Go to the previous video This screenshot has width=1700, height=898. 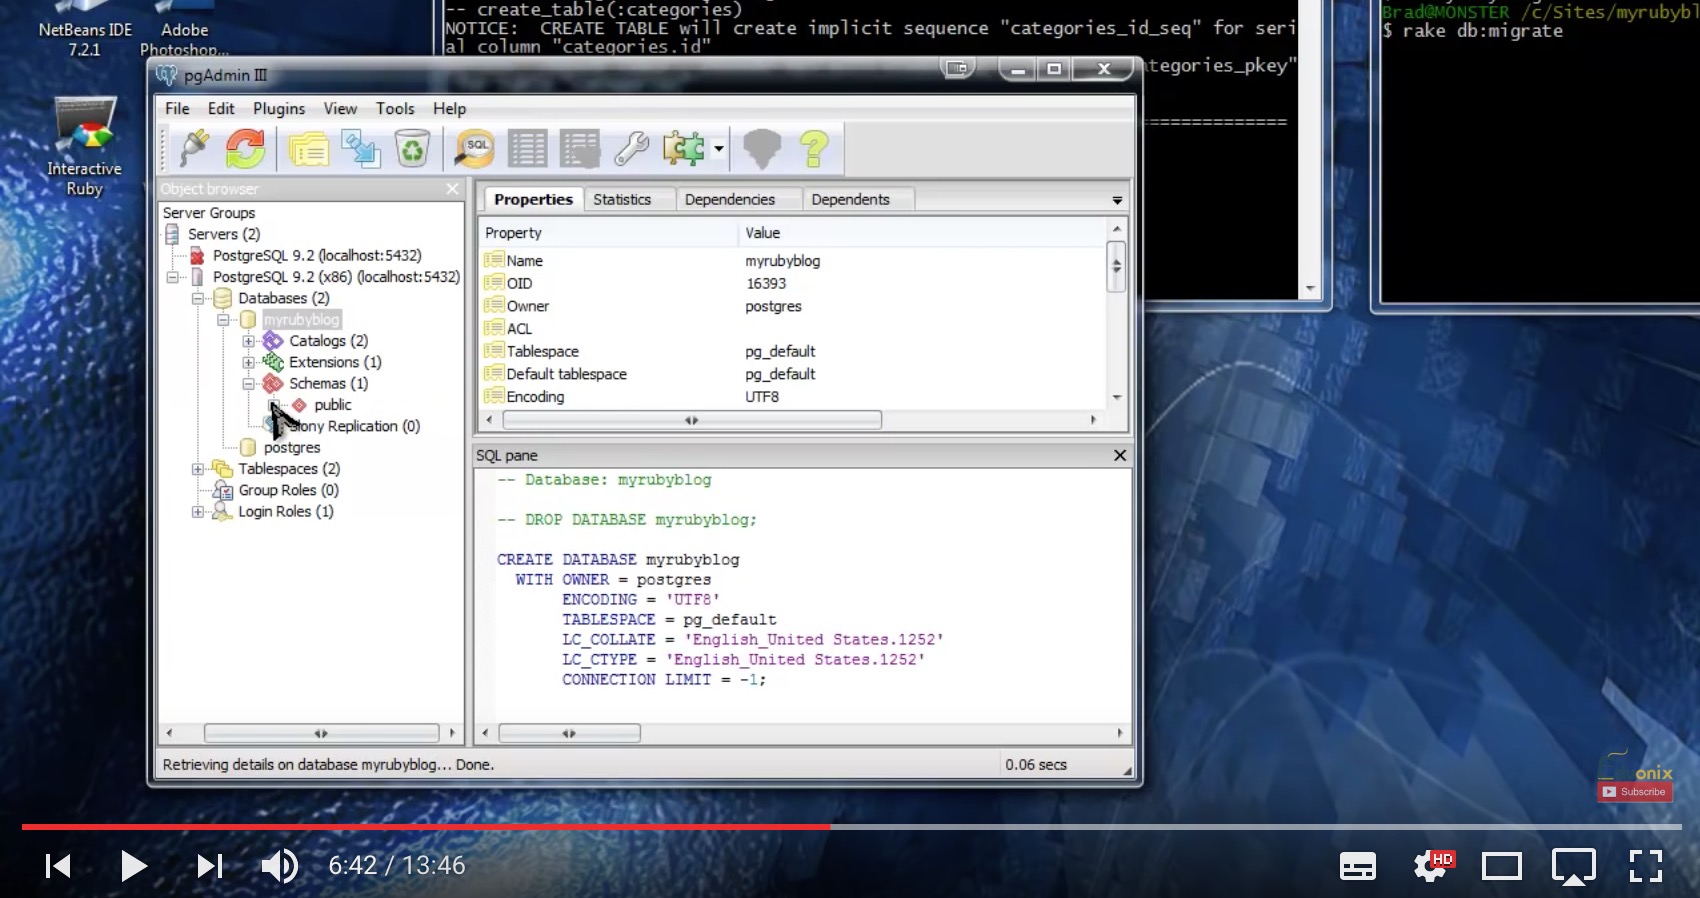tap(58, 865)
